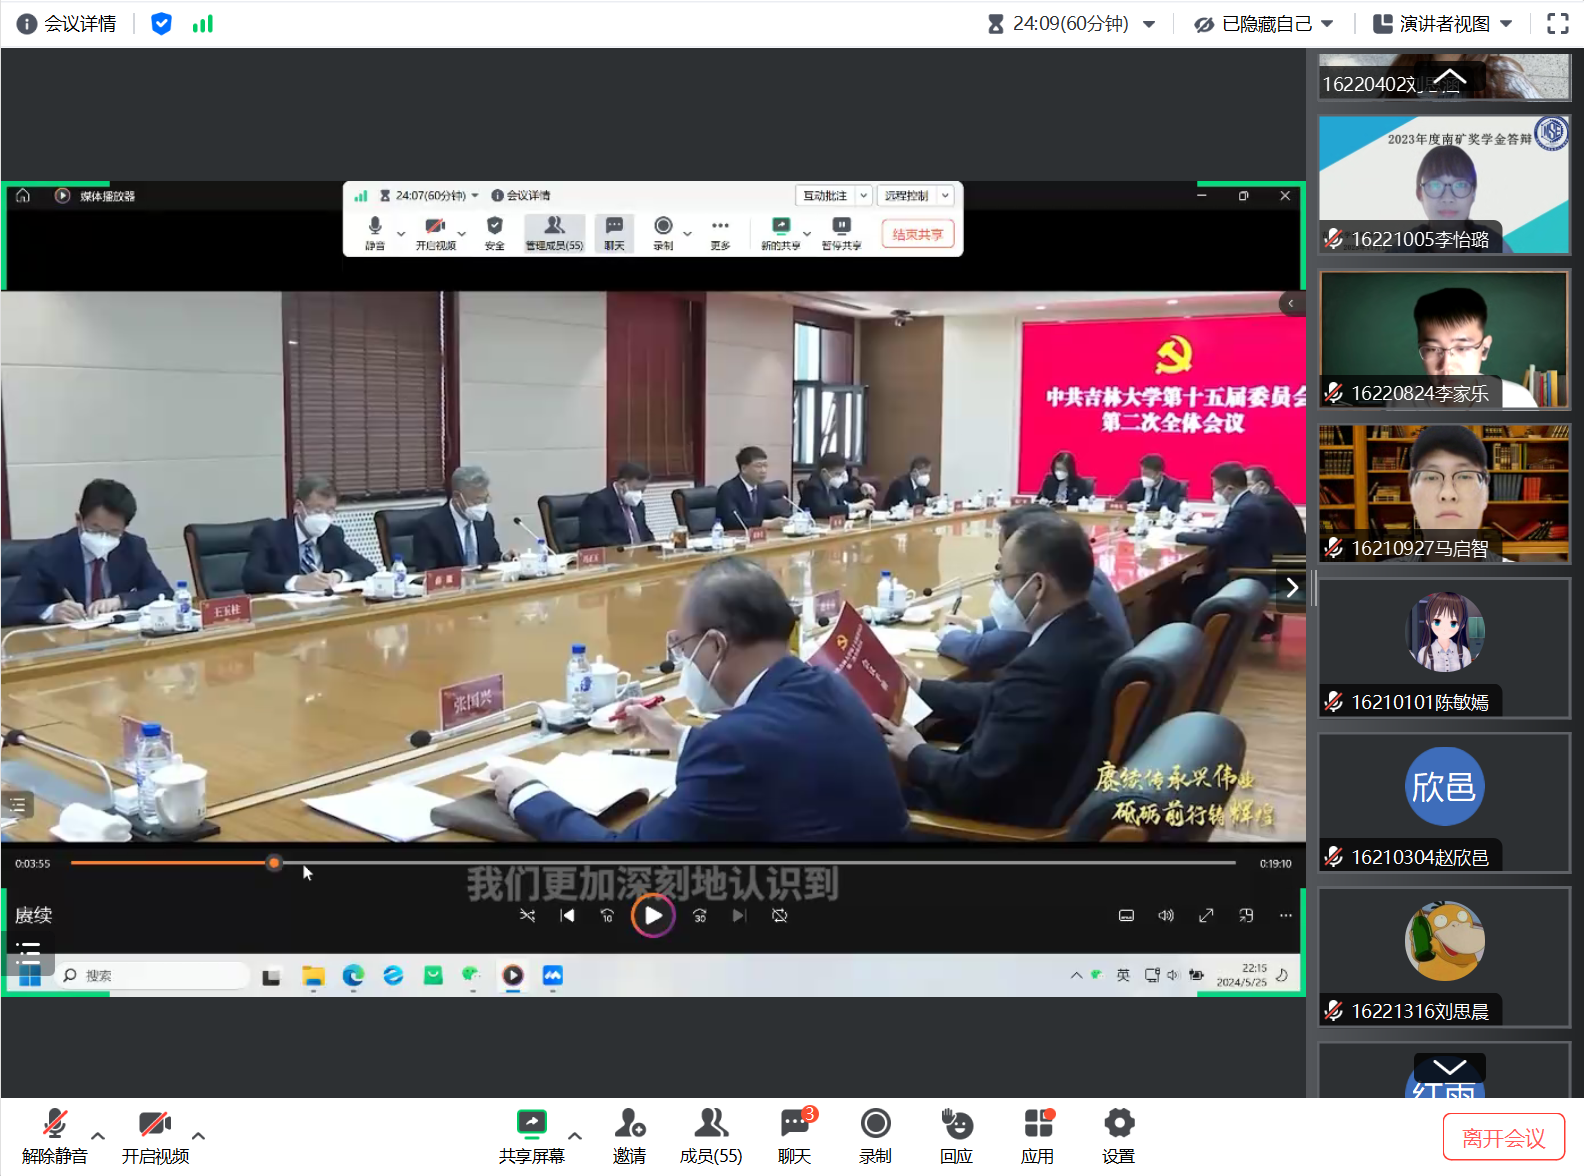Open the Chat (聊天) panel
The image size is (1584, 1176).
tap(794, 1135)
